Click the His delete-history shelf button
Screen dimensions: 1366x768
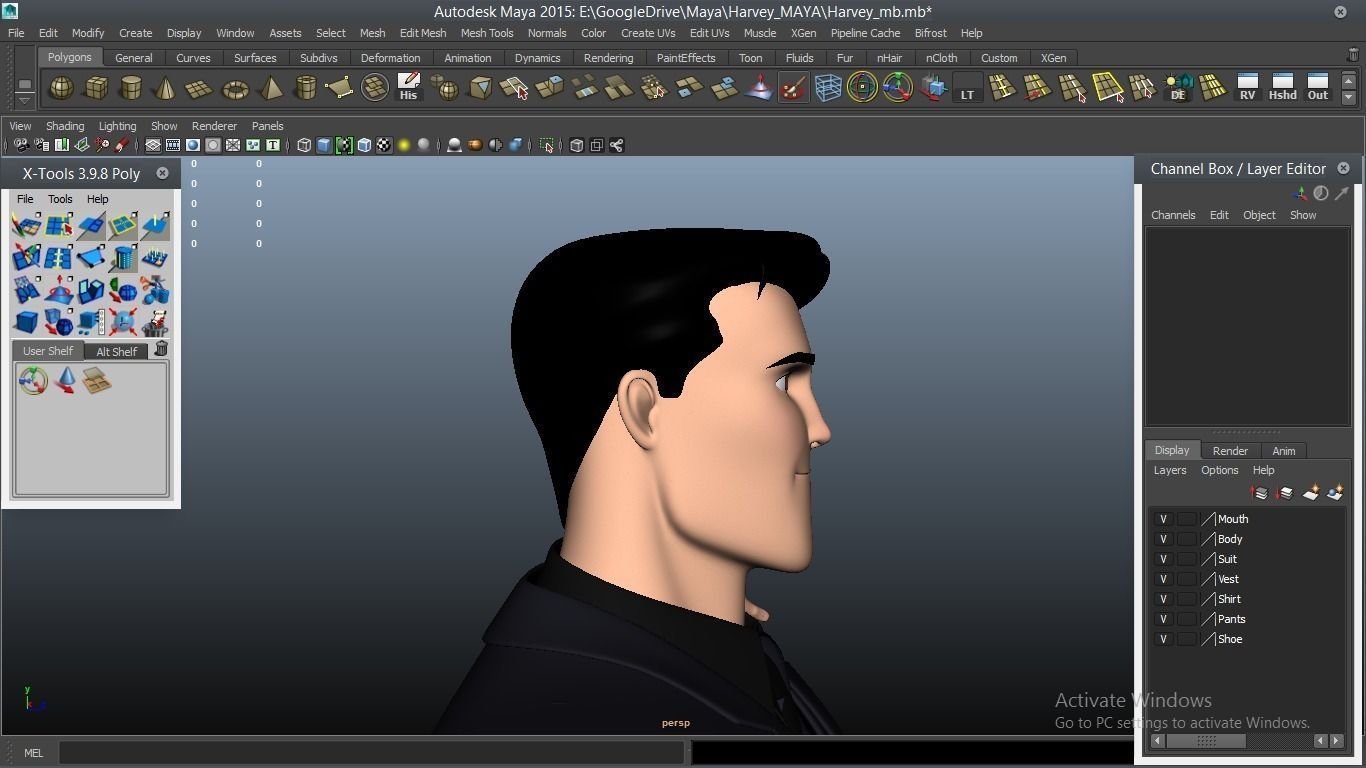tap(408, 88)
